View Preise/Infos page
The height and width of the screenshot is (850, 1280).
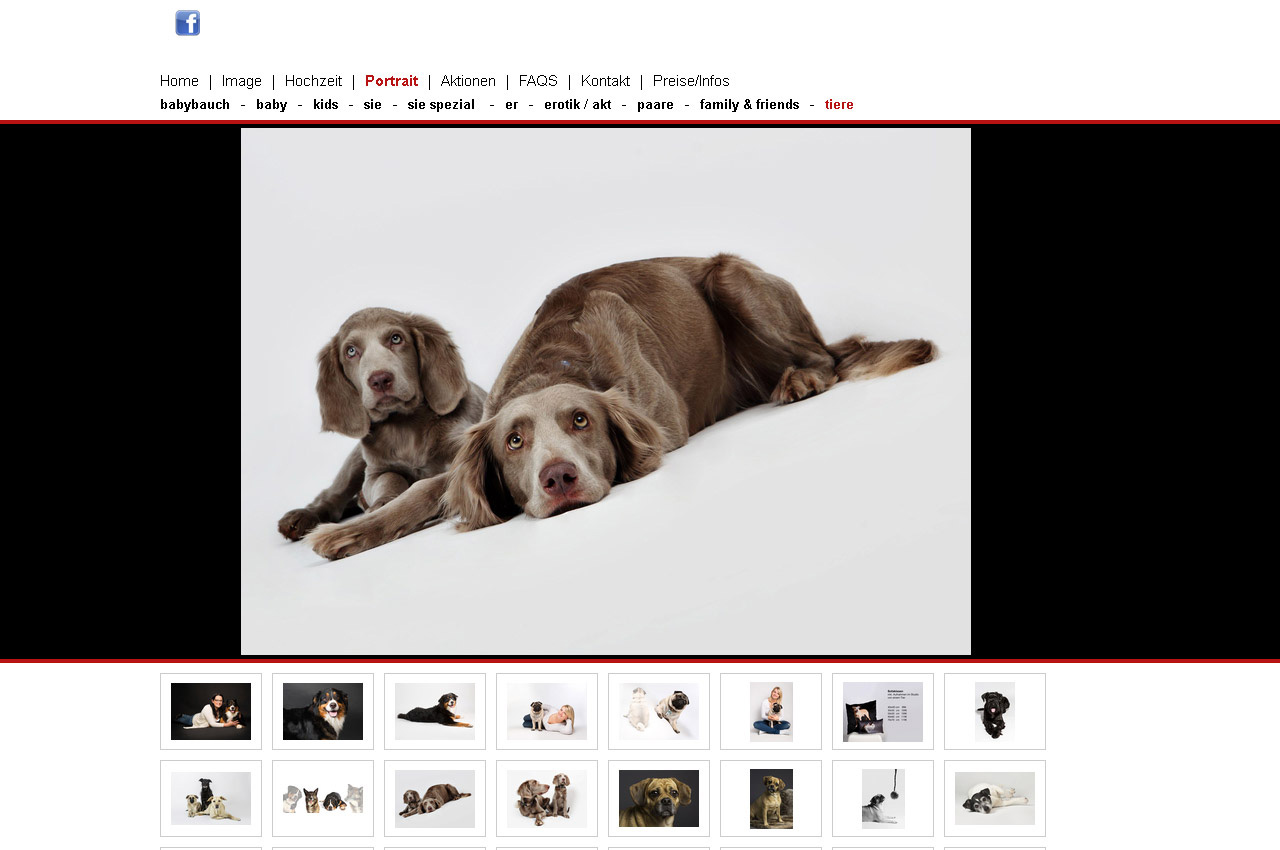691,81
